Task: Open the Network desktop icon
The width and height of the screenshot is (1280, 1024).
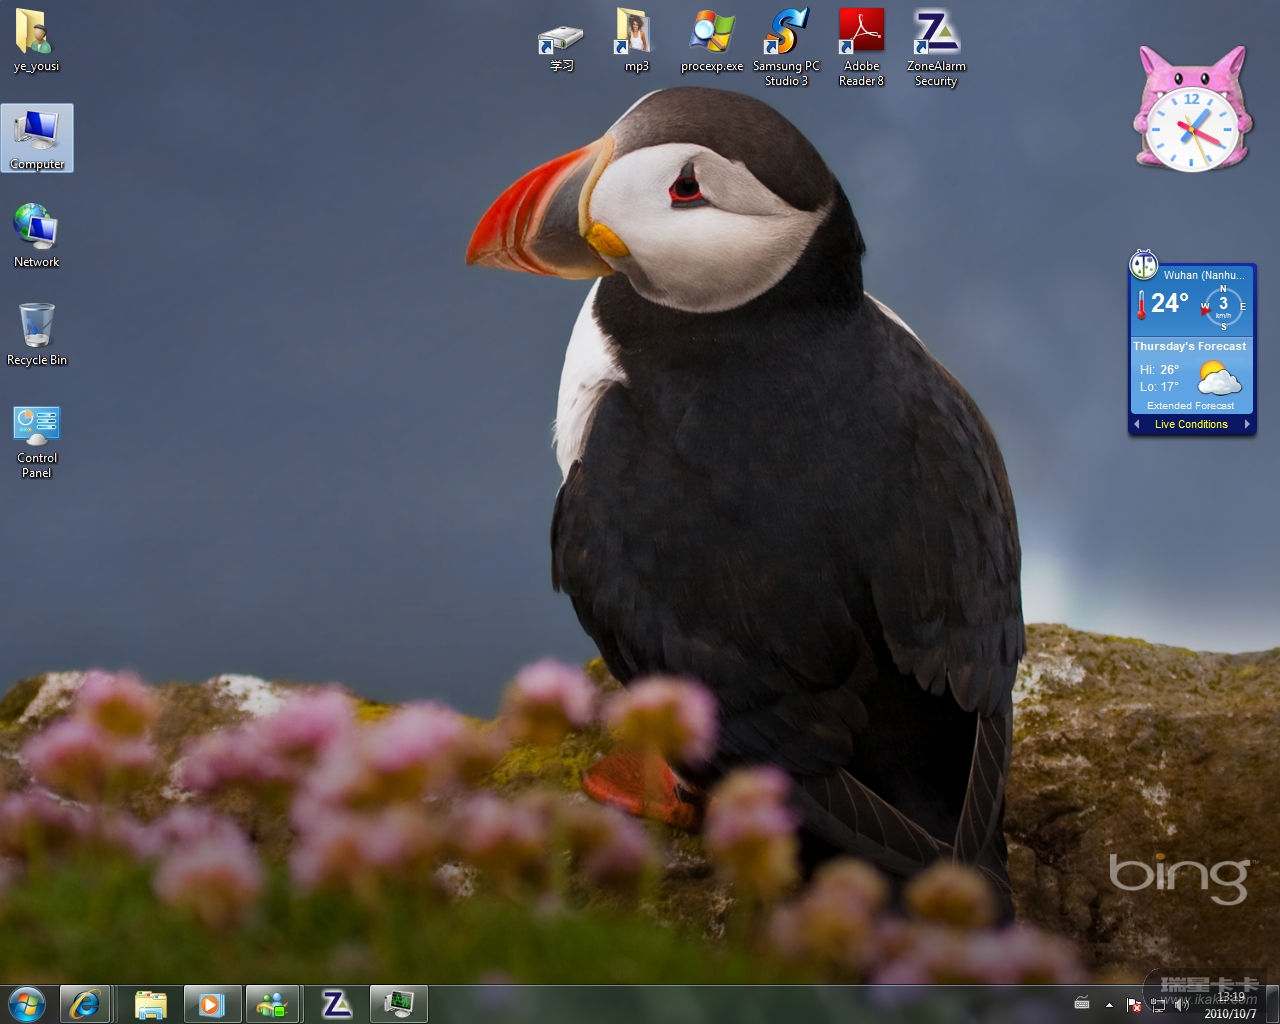Action: coord(37,230)
